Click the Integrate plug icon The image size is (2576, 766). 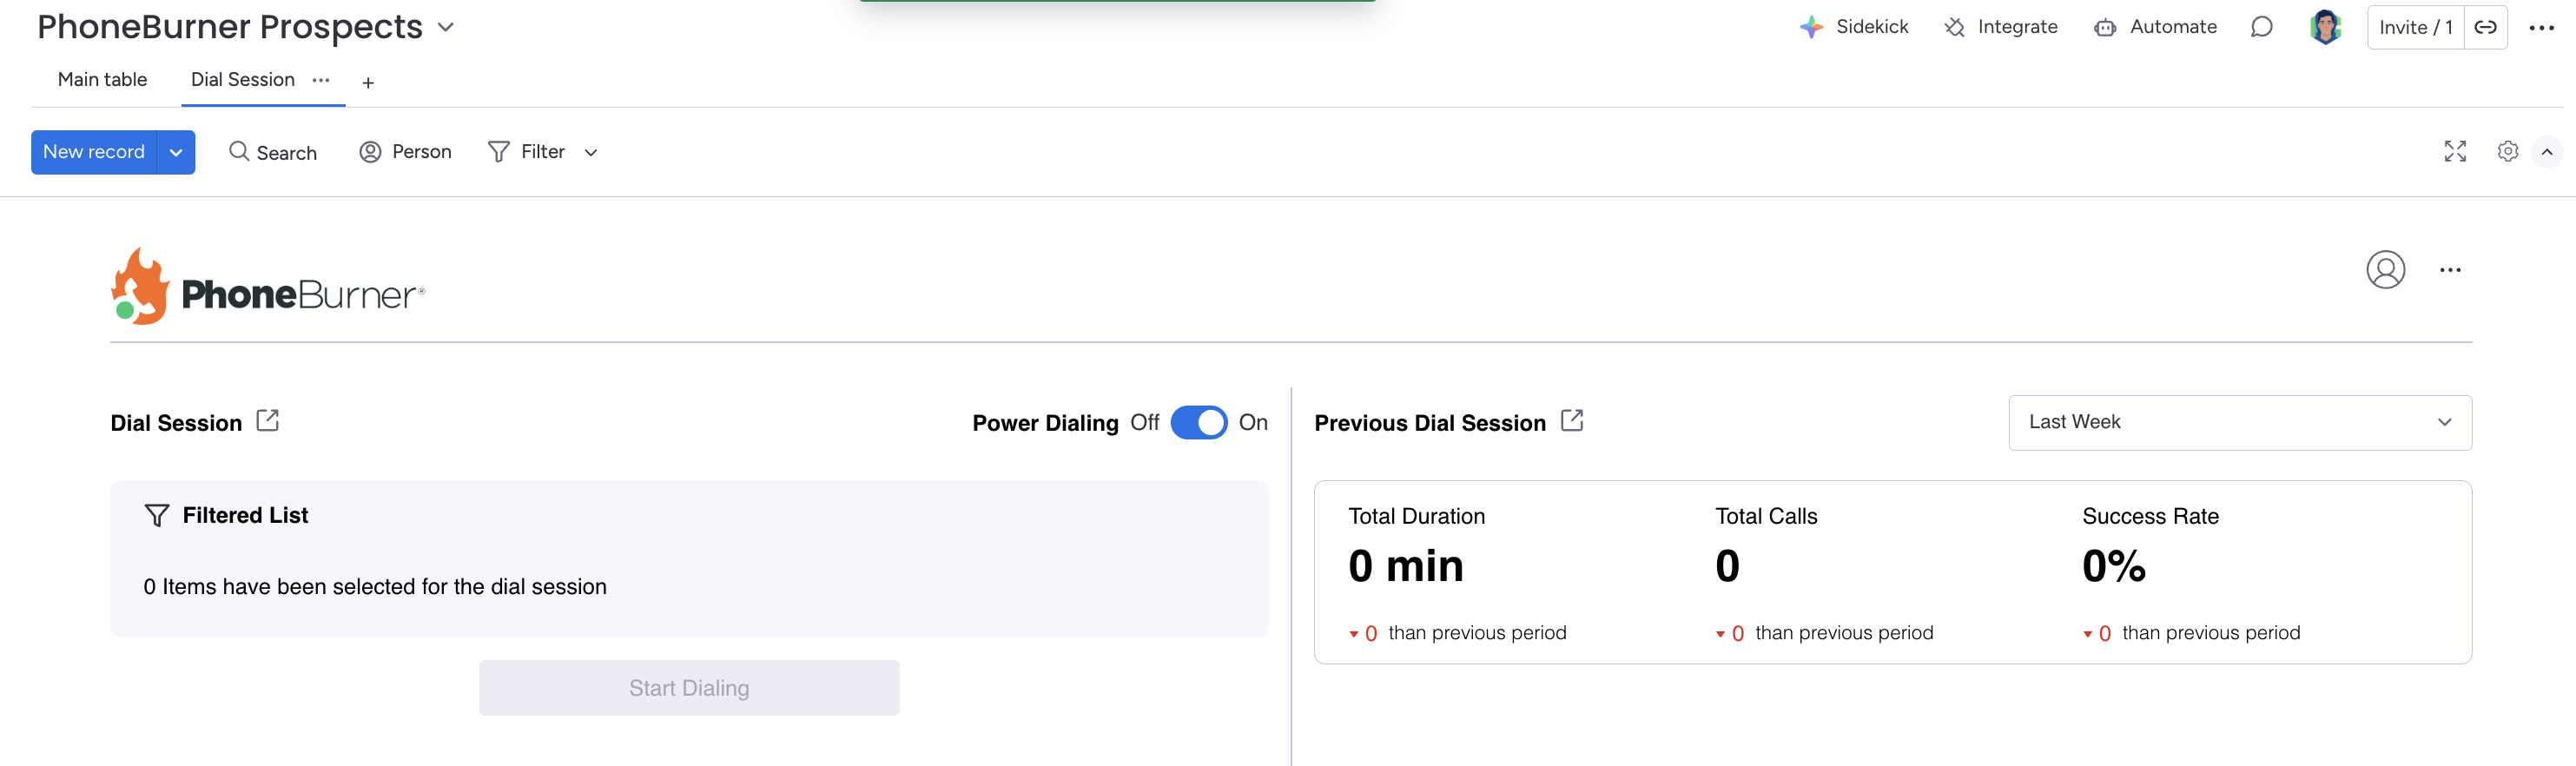coord(1954,27)
